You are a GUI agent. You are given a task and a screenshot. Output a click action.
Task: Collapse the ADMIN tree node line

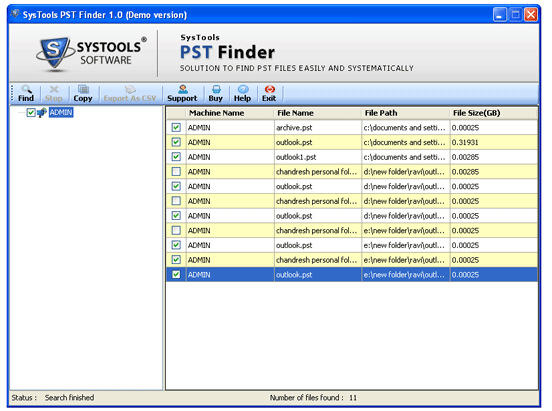pos(21,113)
